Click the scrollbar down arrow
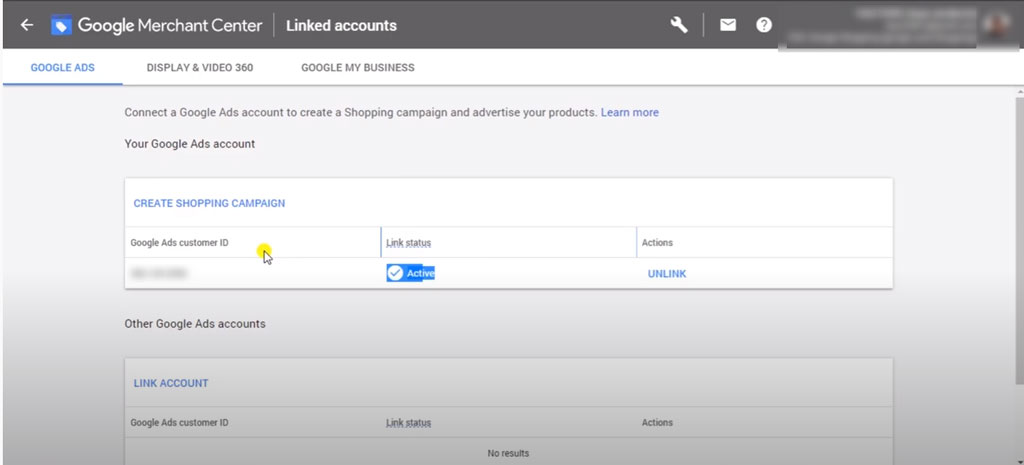 click(x=1019, y=460)
